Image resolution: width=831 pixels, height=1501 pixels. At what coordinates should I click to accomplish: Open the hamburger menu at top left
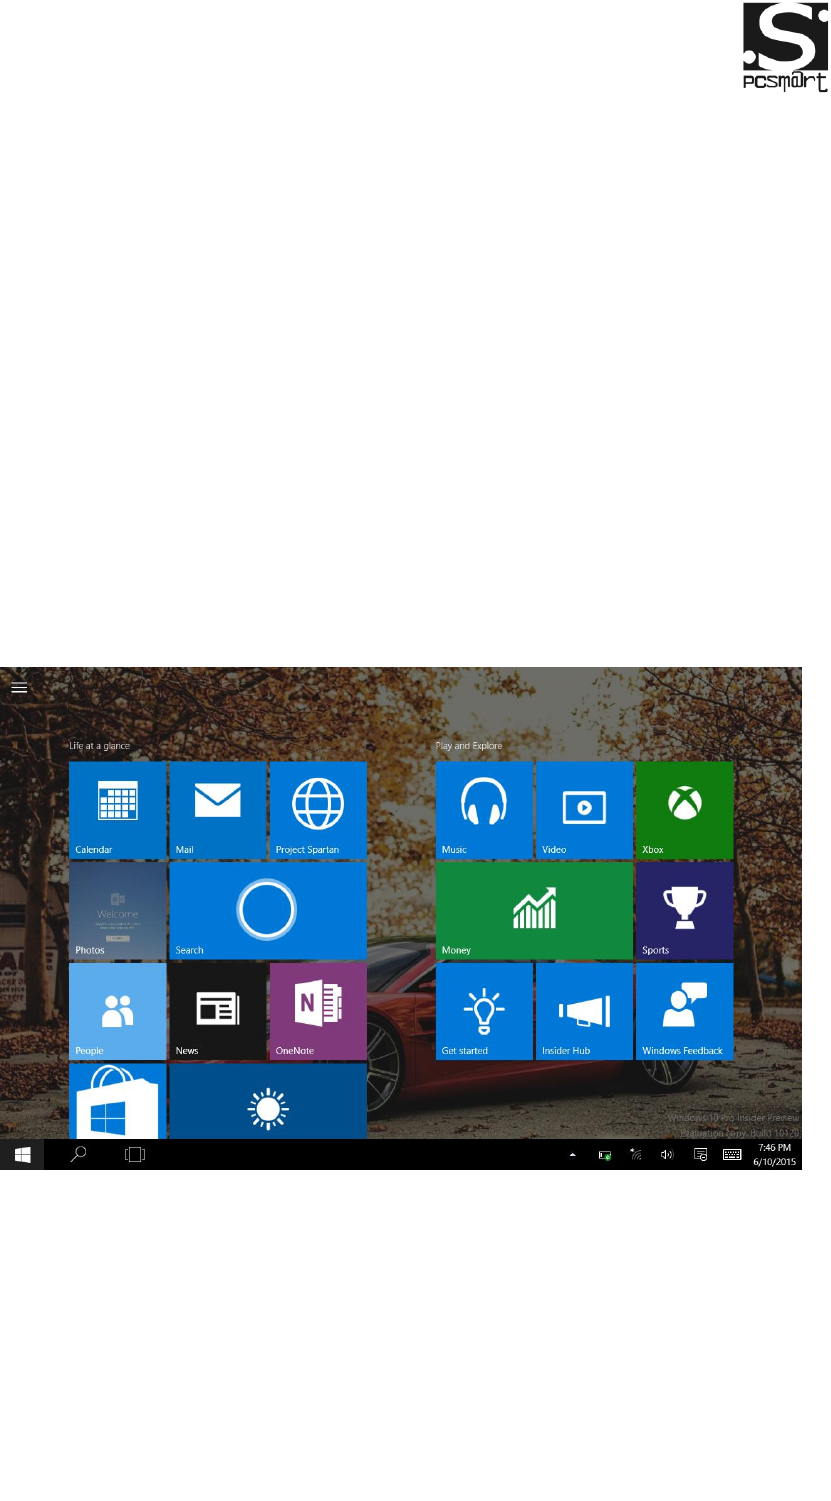(x=19, y=688)
